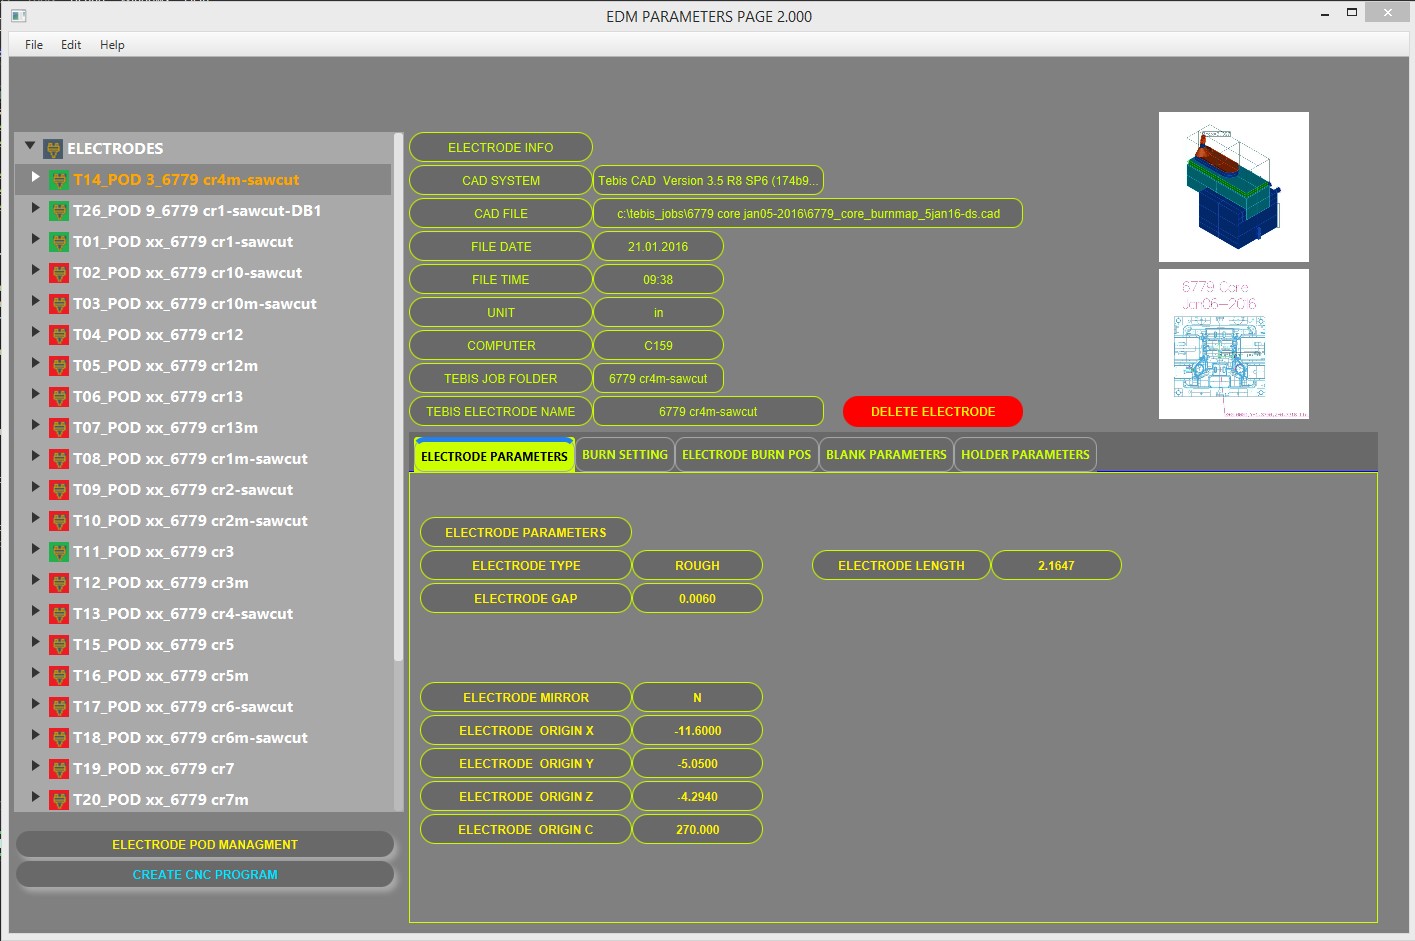Screen dimensions: 1415x941
Task: Click the red icon of T19_POD xx_6779 cr7
Action: point(59,769)
